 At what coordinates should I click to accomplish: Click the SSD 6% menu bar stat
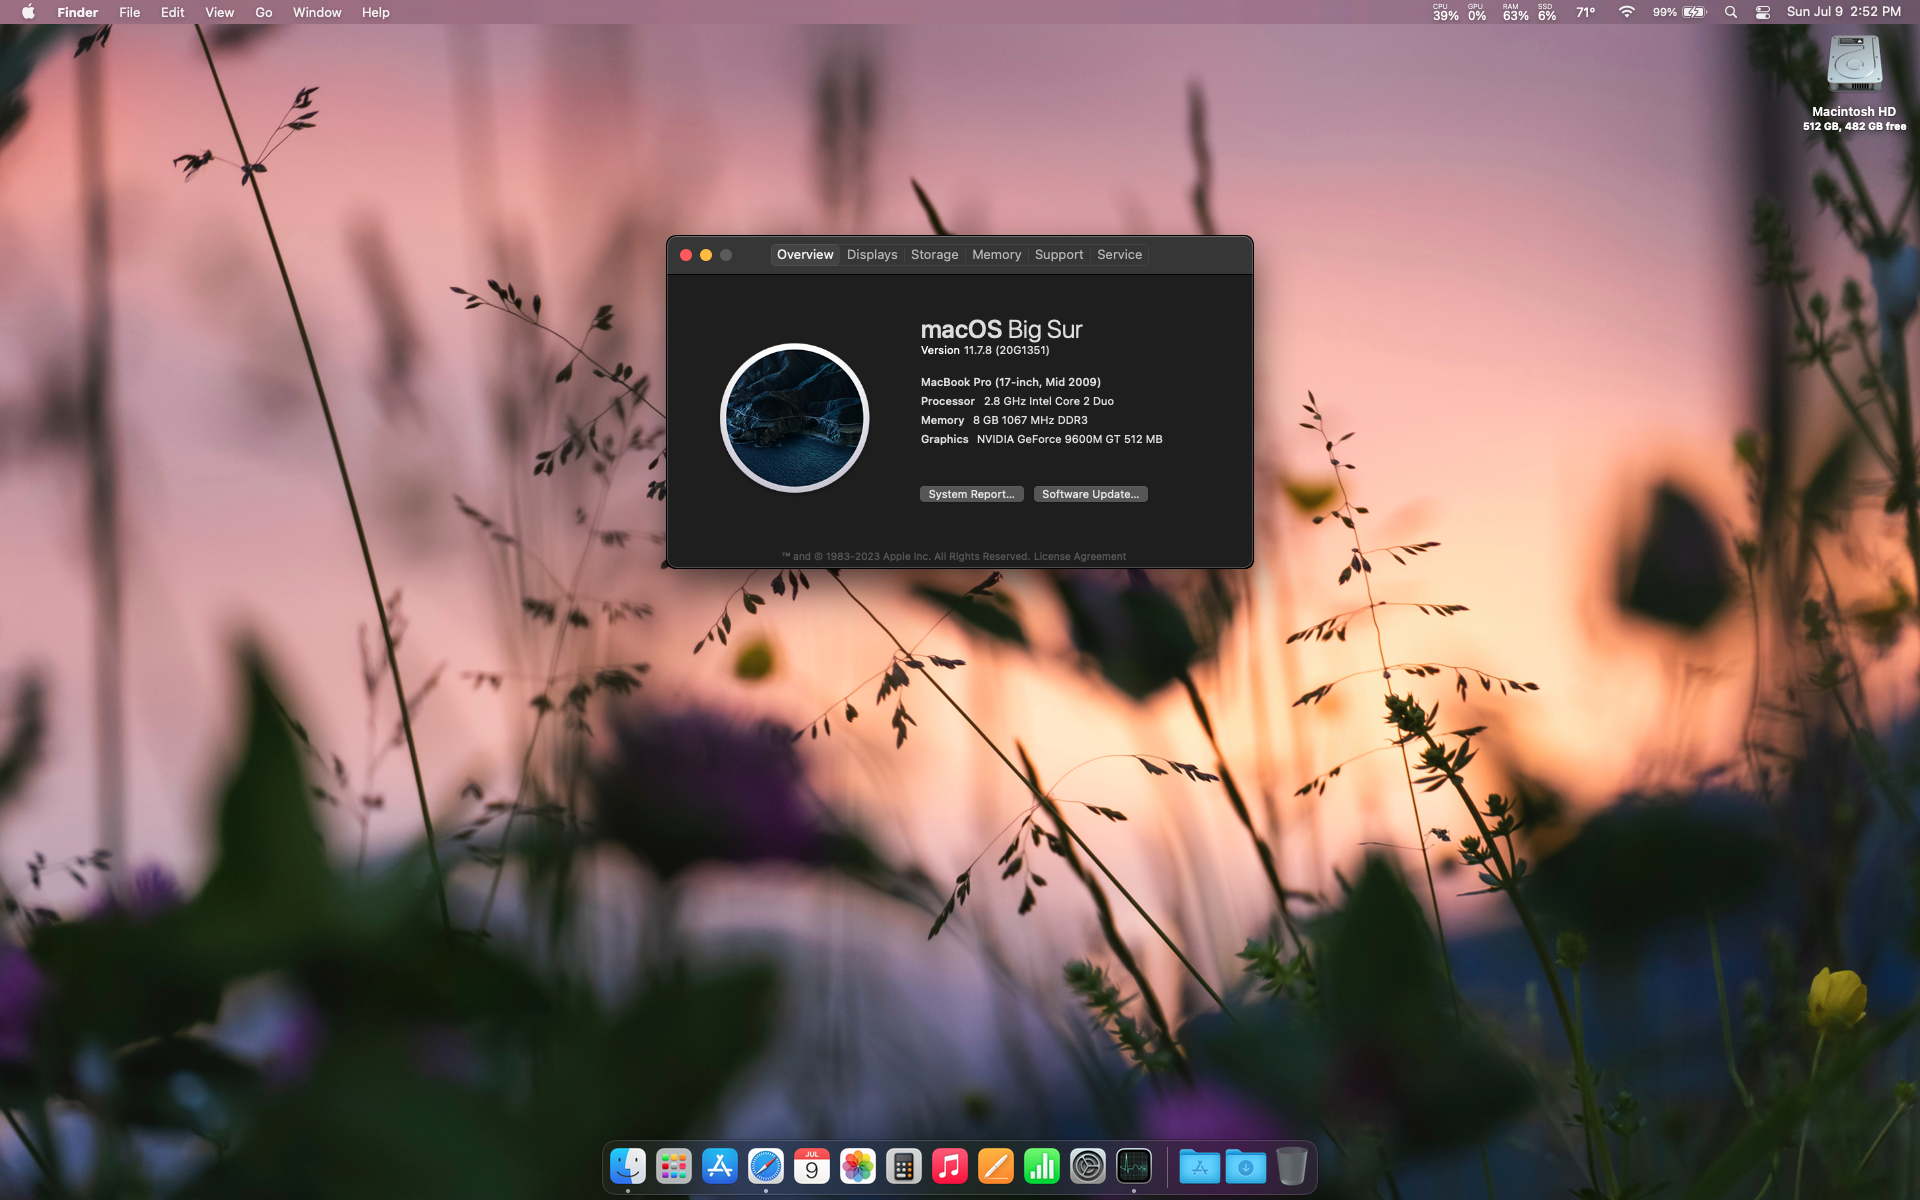1547,12
